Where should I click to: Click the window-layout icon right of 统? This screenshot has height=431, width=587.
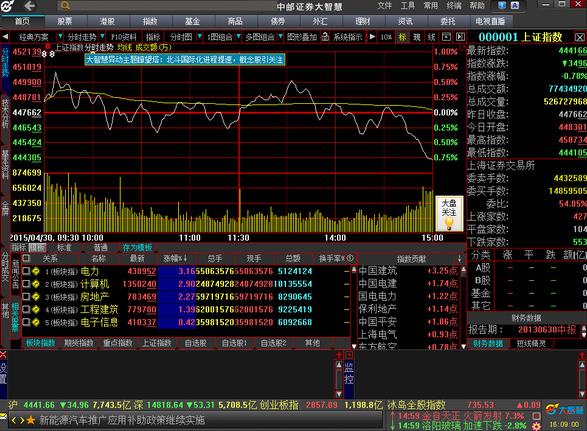[x=446, y=37]
